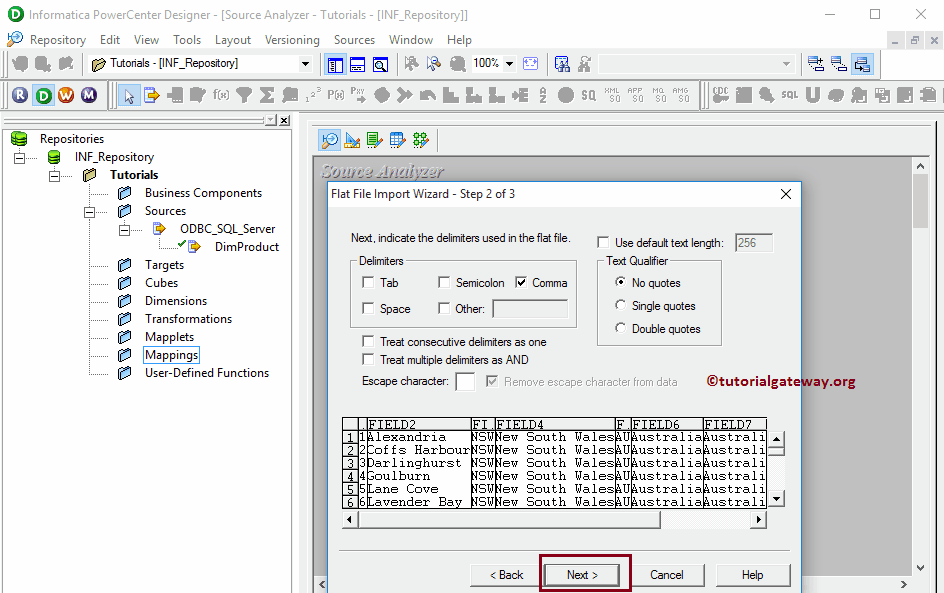The height and width of the screenshot is (593, 944).
Task: Collapse the ODBC_SQL_Server node
Action: pos(125,230)
